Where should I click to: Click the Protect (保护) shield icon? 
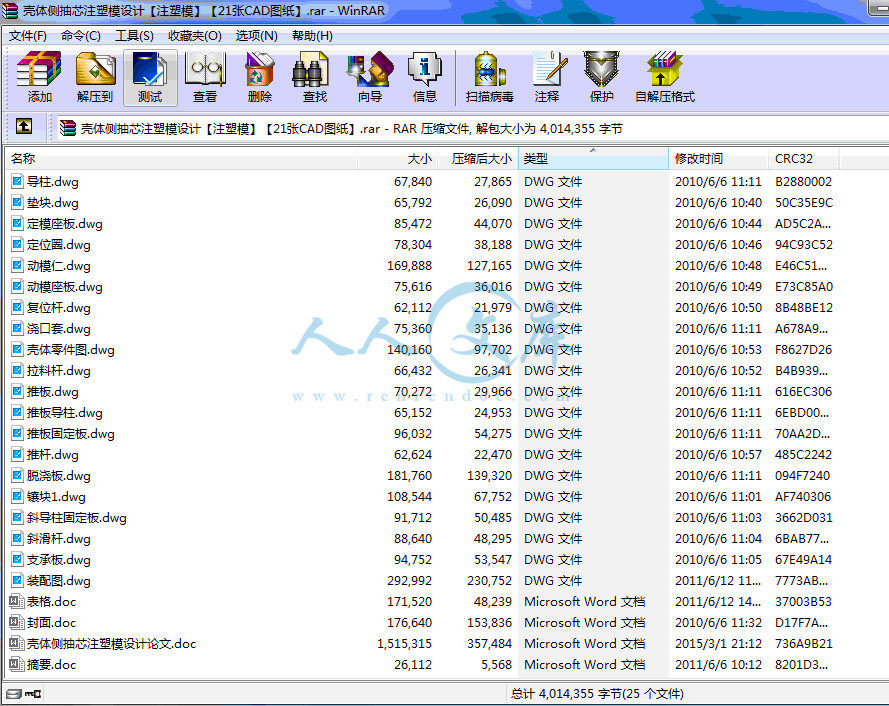click(x=602, y=78)
